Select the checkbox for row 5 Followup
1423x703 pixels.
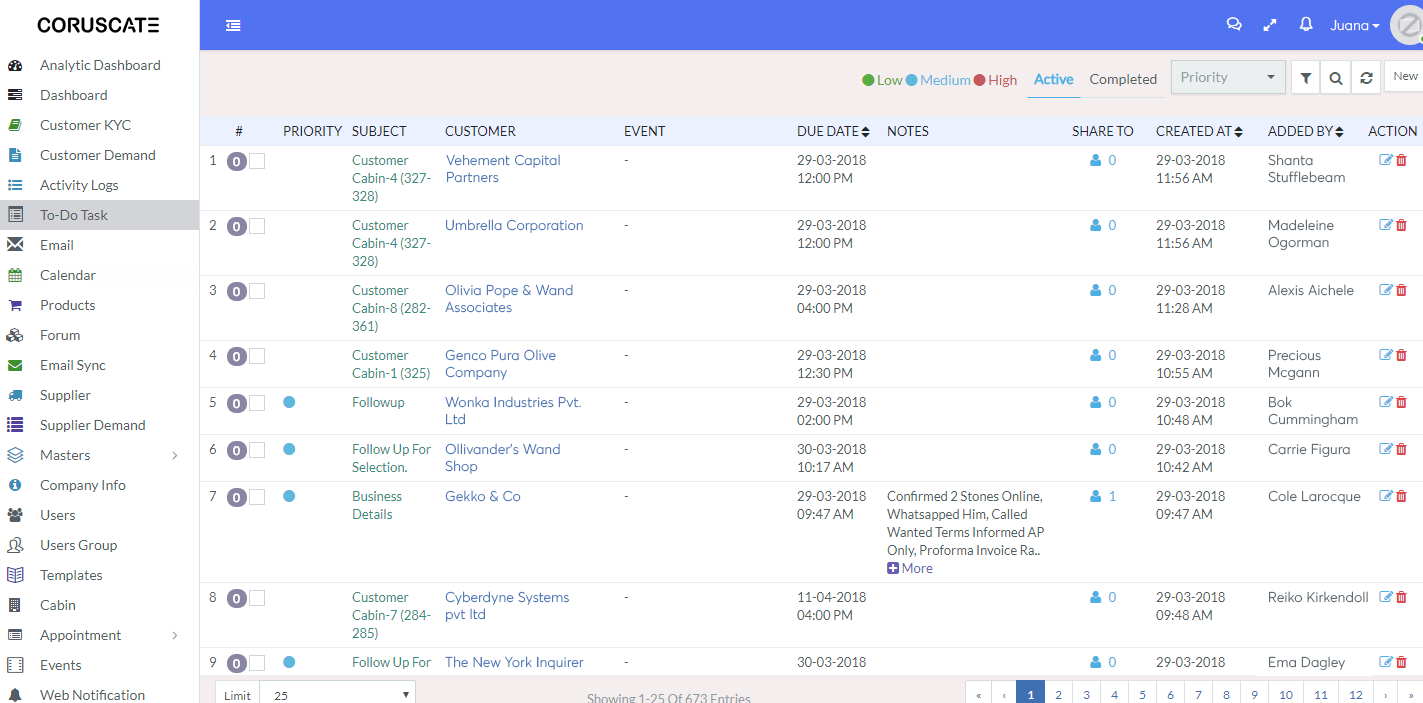point(257,403)
